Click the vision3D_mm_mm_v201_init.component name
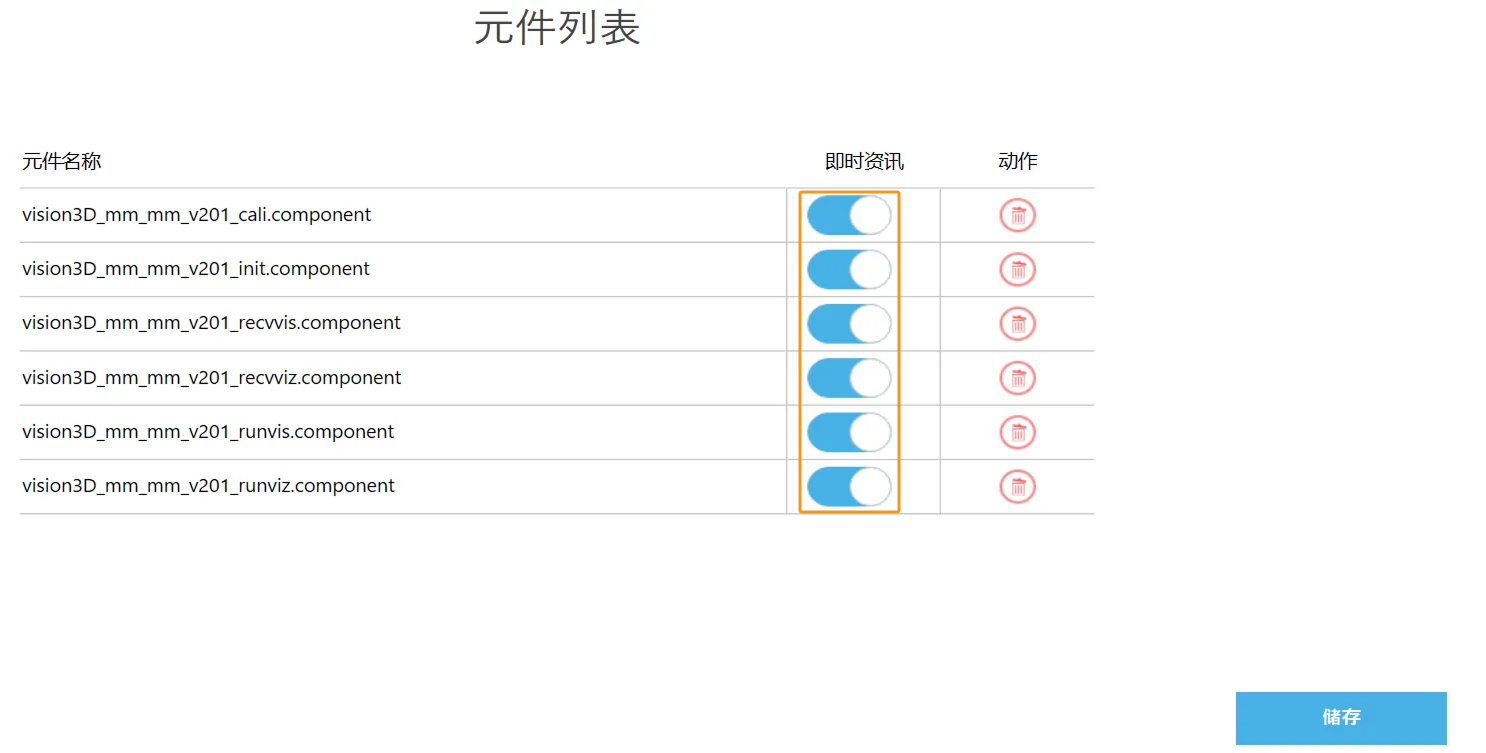This screenshot has width=1486, height=753. coord(196,269)
